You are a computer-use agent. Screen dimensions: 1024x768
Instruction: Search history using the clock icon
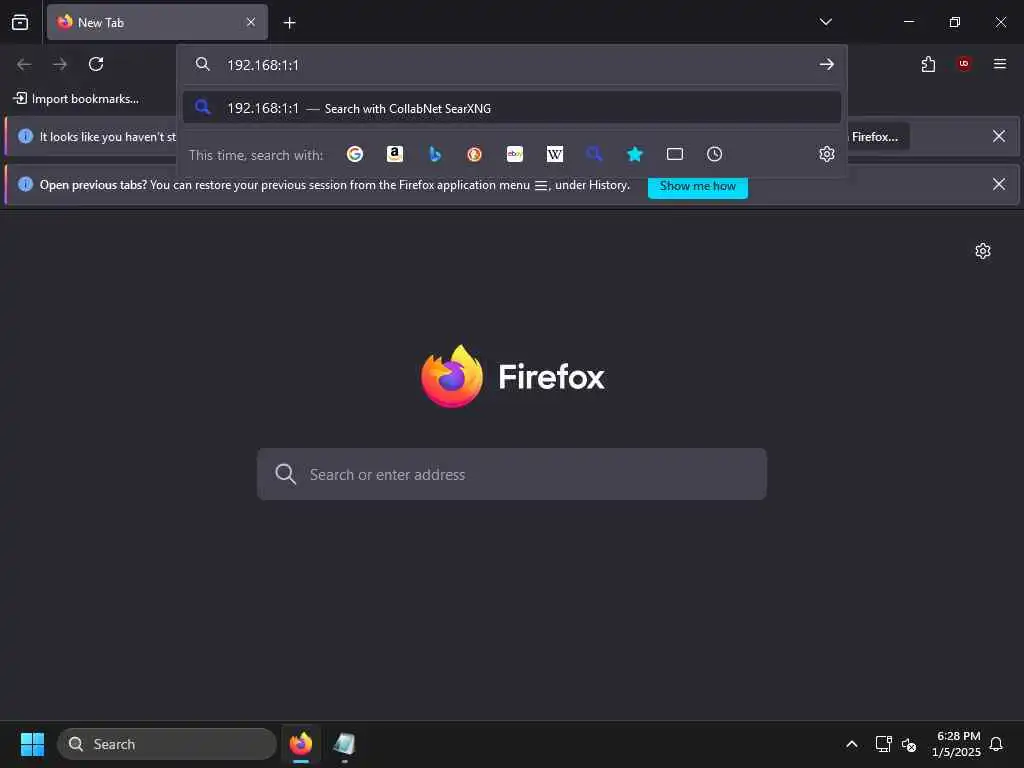point(714,154)
